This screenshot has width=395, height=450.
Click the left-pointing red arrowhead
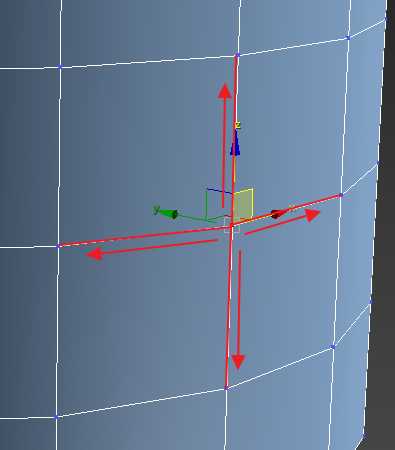(94, 254)
